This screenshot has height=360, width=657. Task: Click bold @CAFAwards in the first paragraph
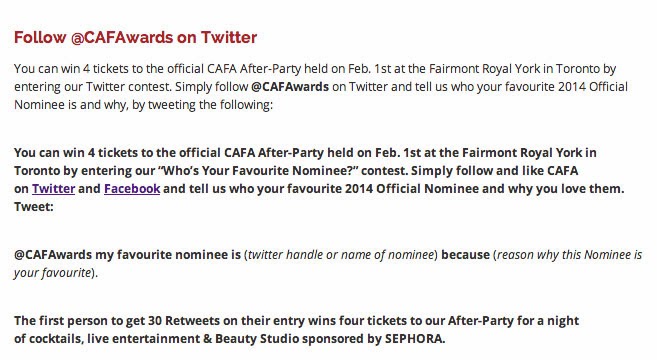[x=290, y=87]
